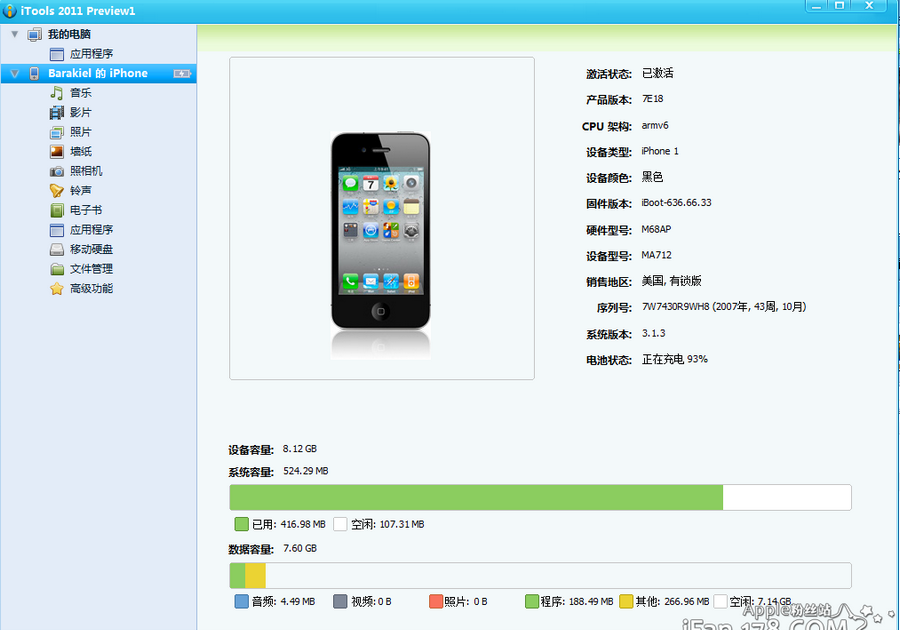
Task: Click the apps icon beside iPhone 应用程序
Action: [x=56, y=230]
